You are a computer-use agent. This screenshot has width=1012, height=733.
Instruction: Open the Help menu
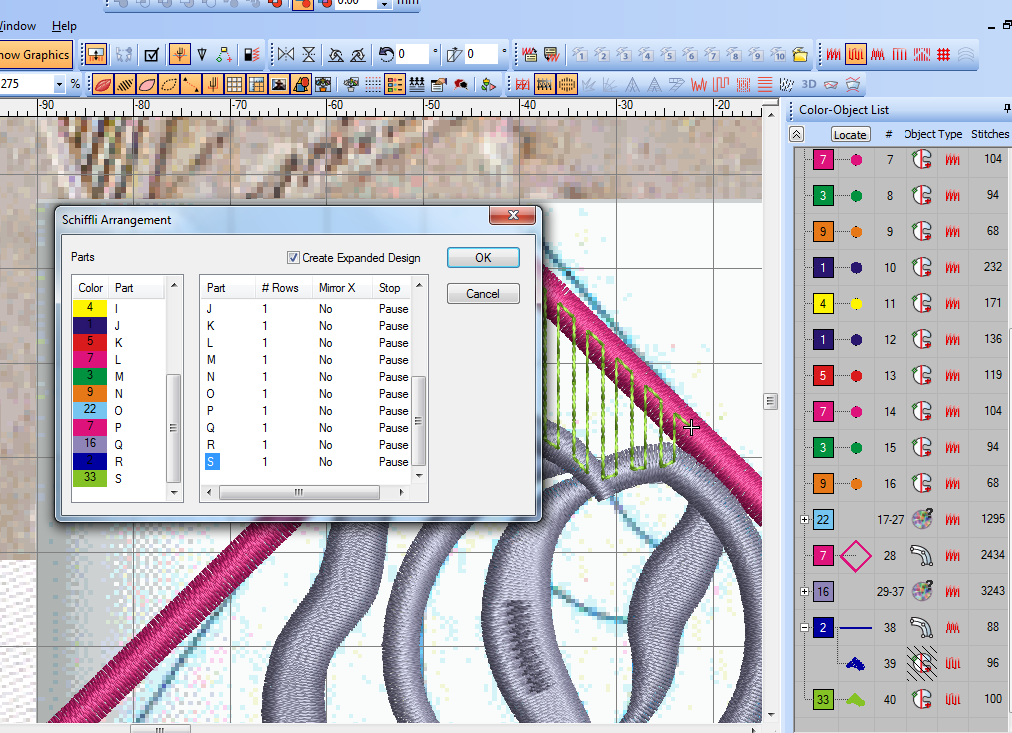(64, 26)
